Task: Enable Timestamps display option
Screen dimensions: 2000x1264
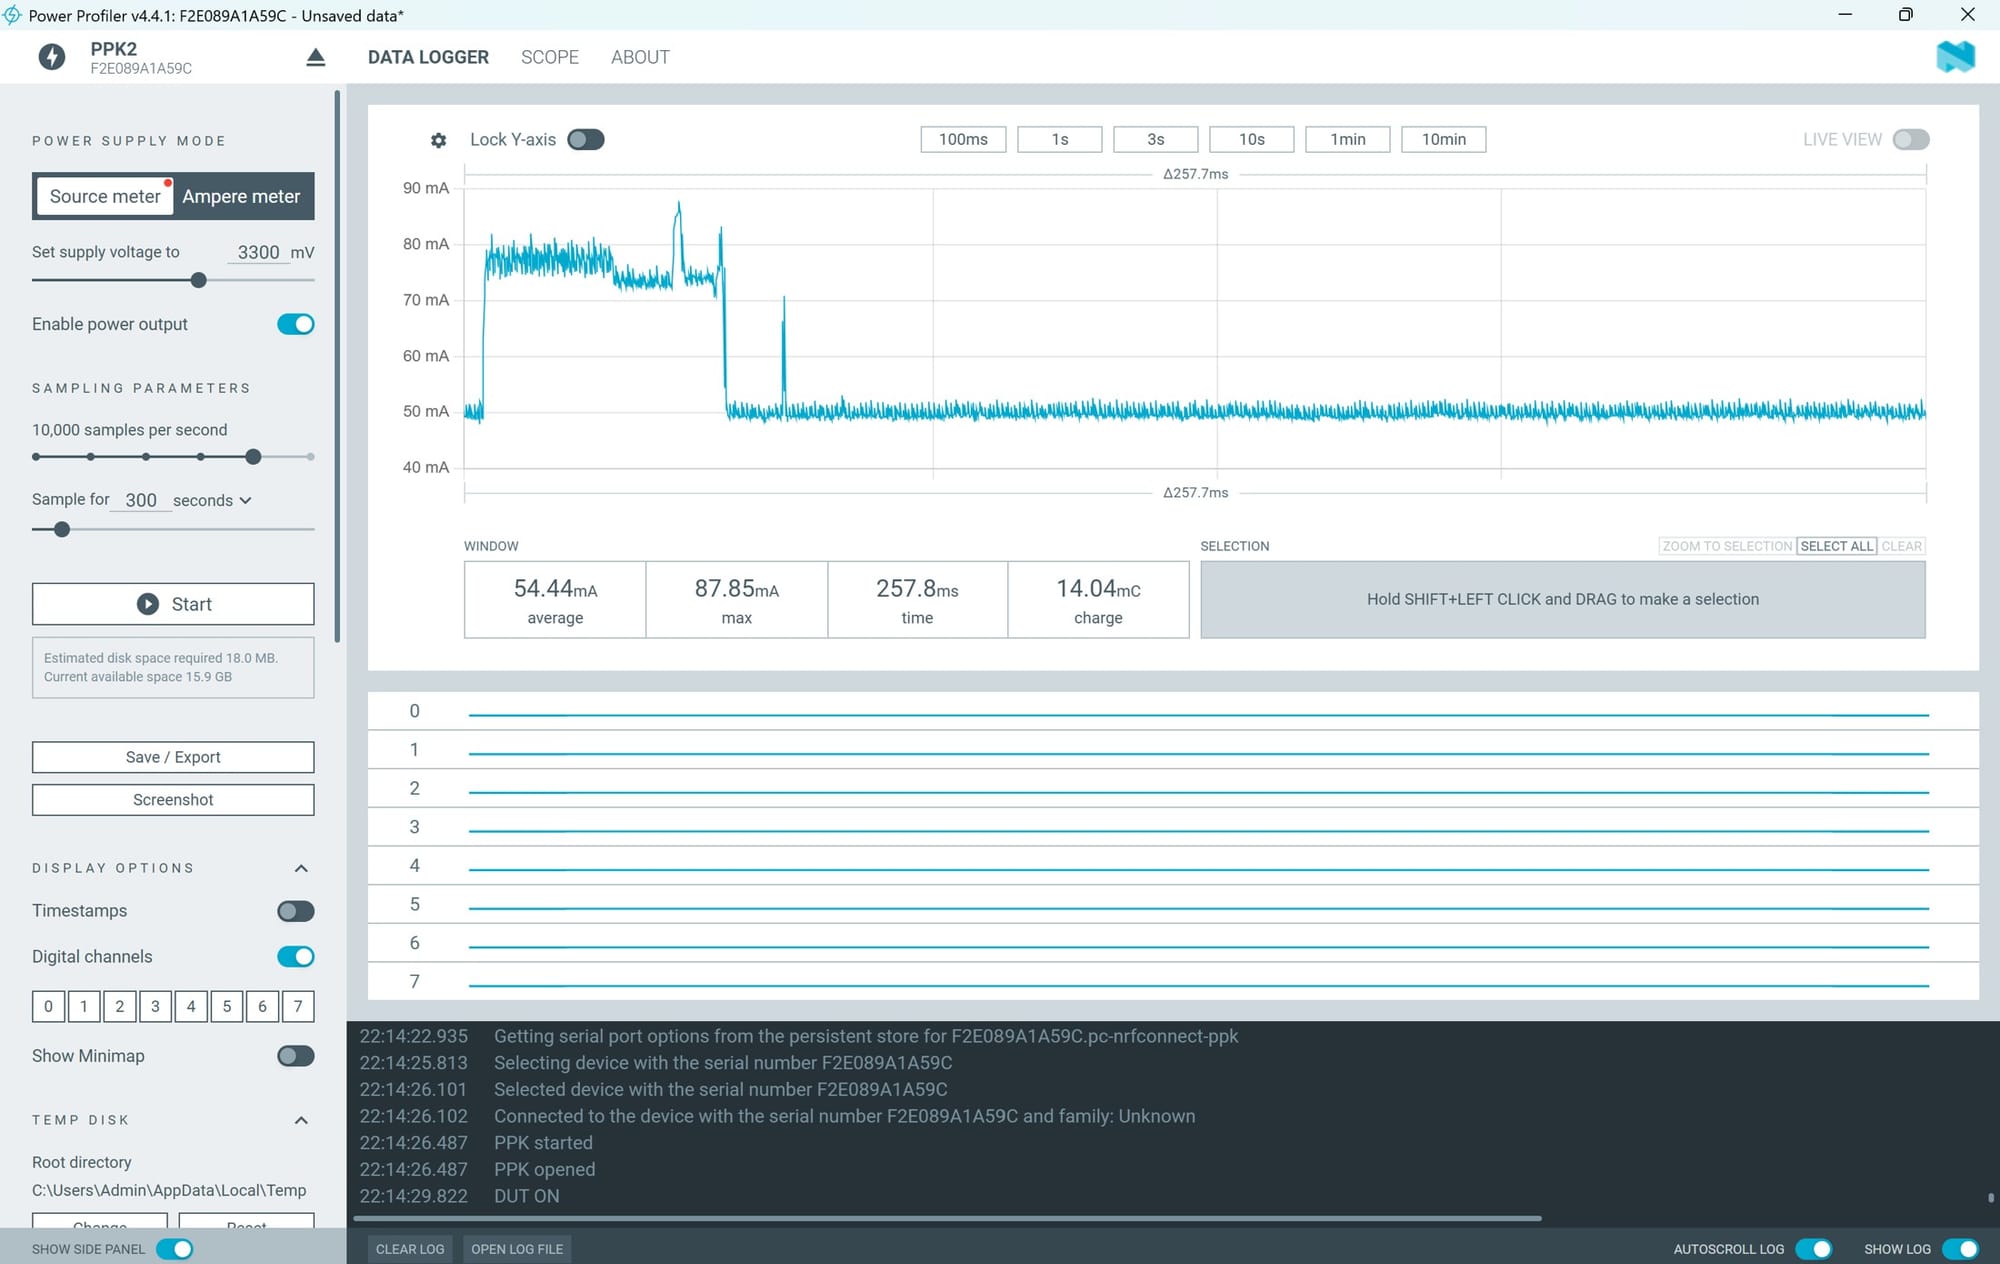Action: coord(296,911)
